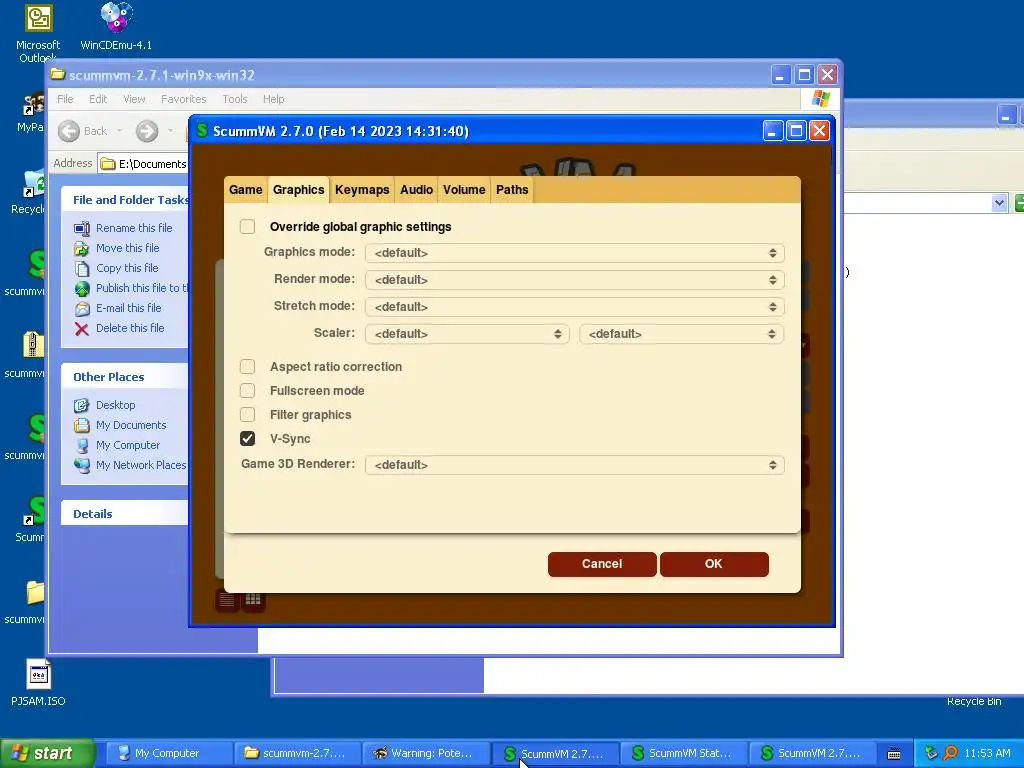Image resolution: width=1024 pixels, height=768 pixels.
Task: Open Desktop under Other Places
Action: [x=116, y=405]
